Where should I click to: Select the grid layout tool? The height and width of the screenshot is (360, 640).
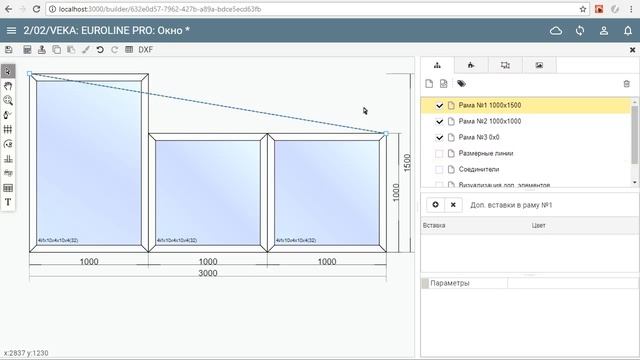click(8, 129)
